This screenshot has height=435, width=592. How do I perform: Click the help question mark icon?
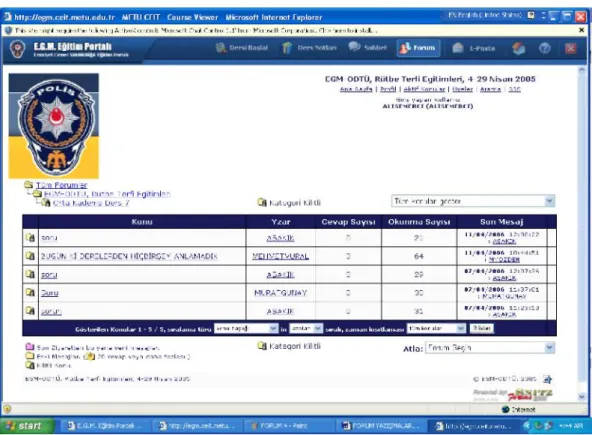tap(544, 48)
